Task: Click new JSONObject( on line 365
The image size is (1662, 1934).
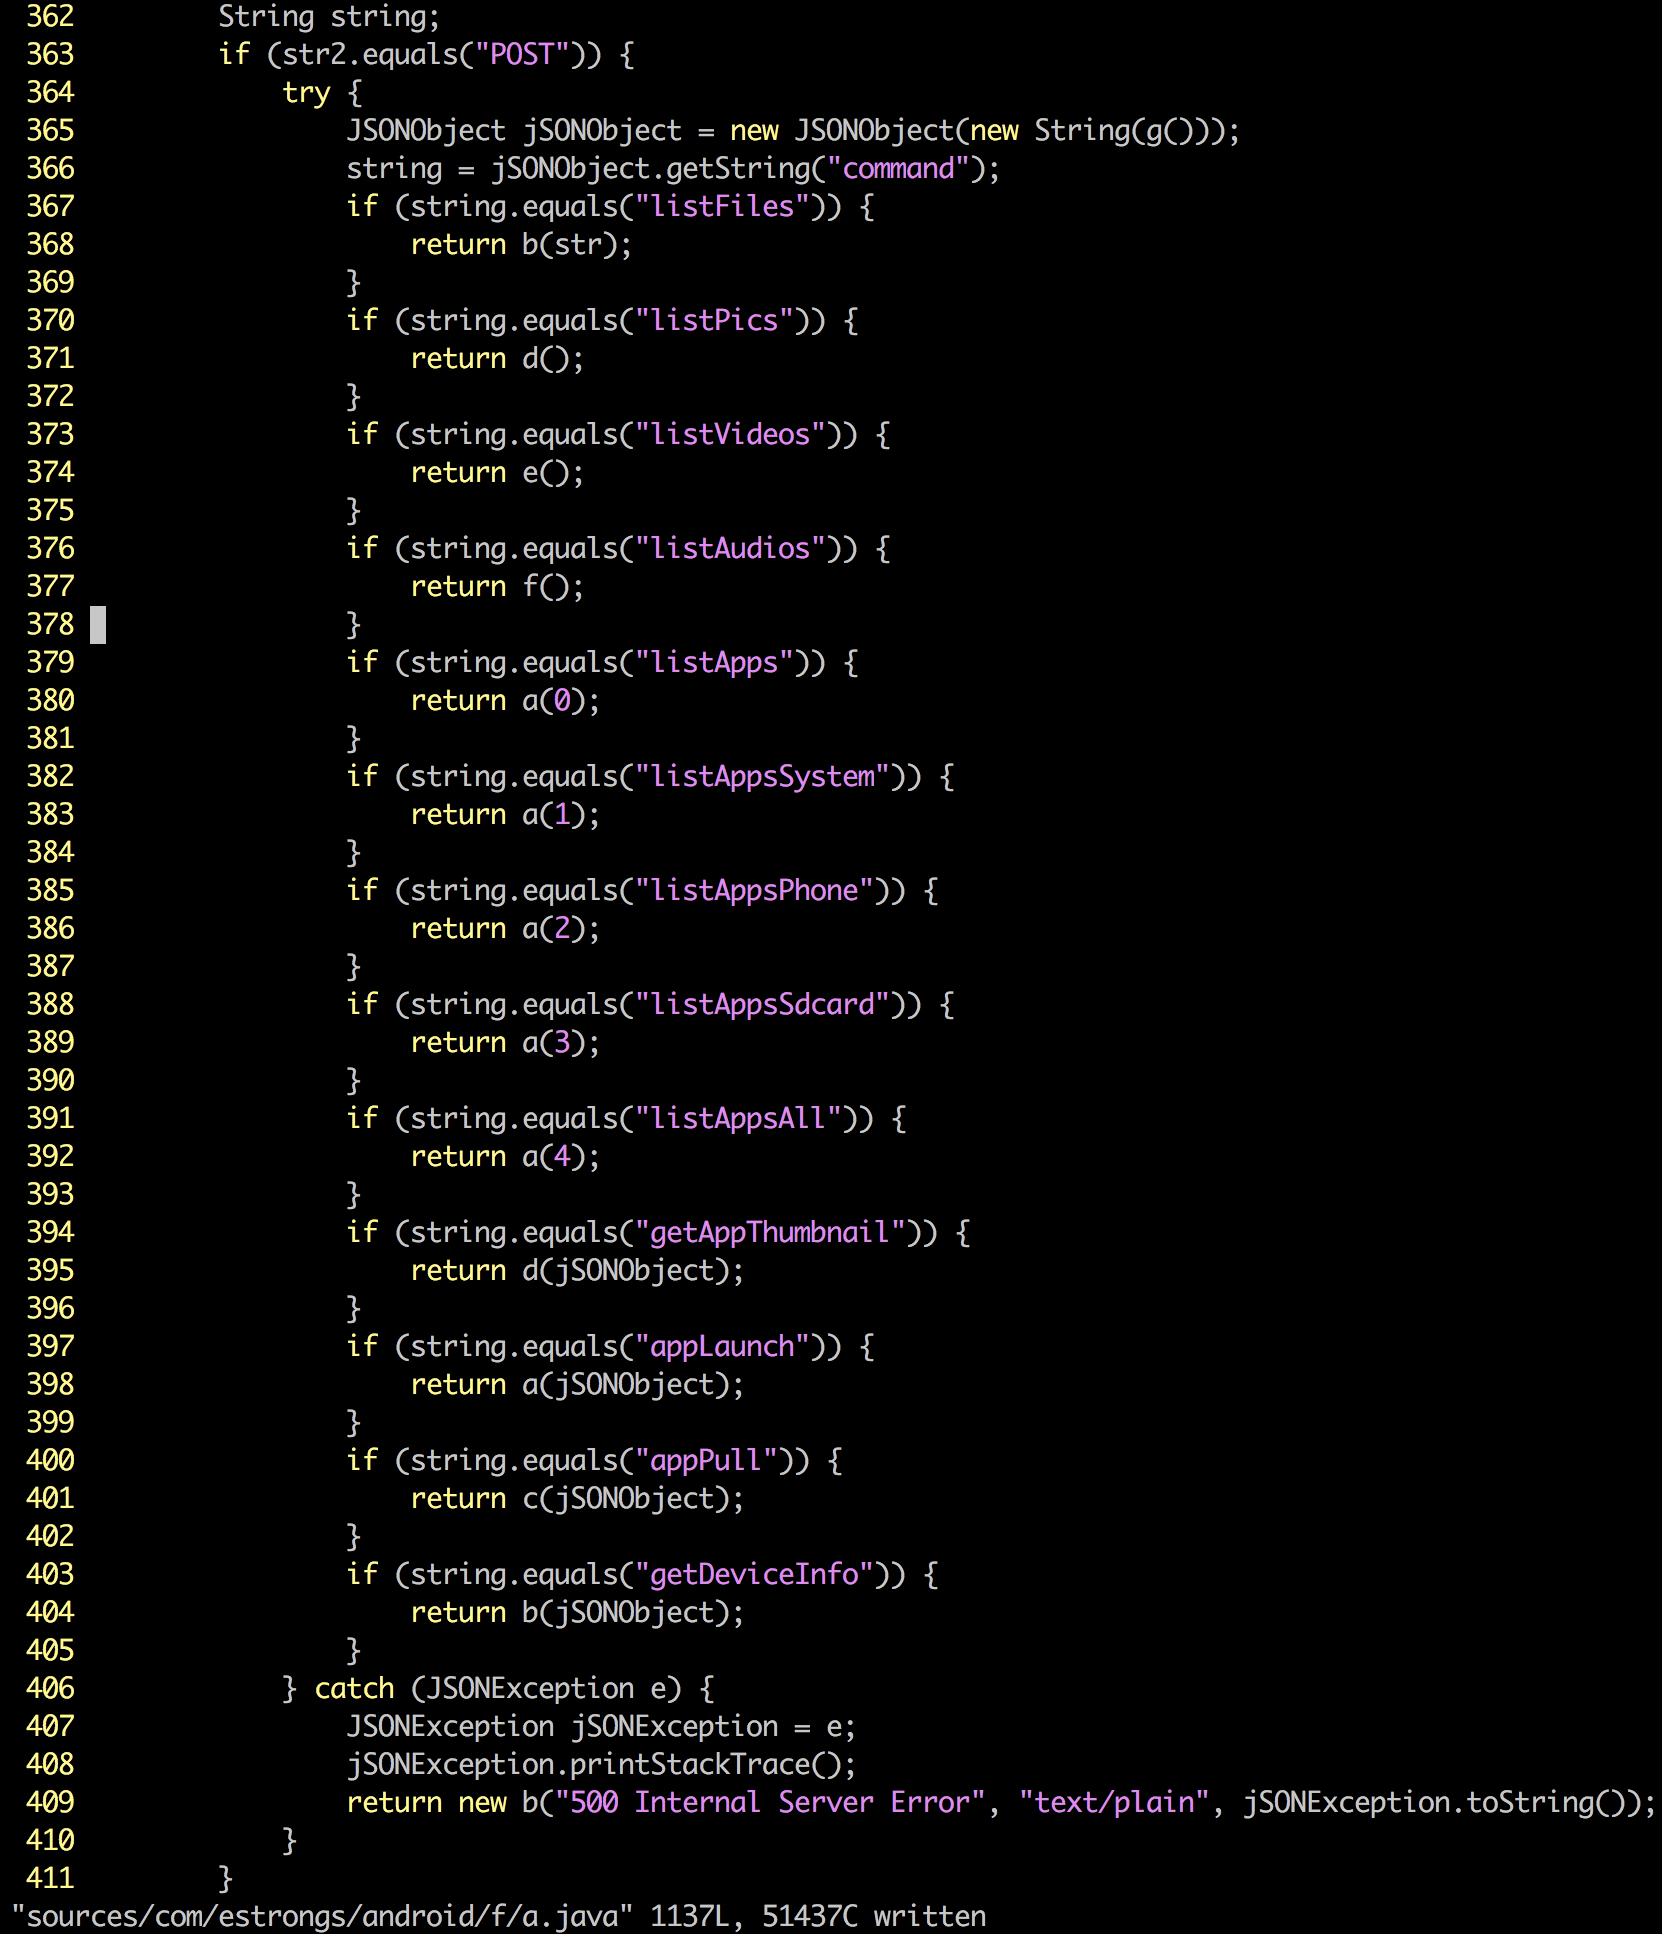Action: (x=849, y=130)
